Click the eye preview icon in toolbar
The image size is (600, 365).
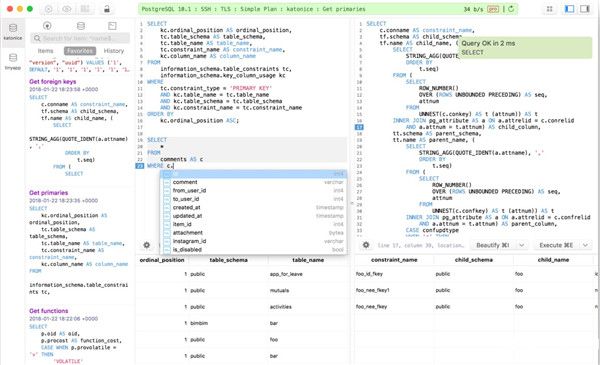67,9
